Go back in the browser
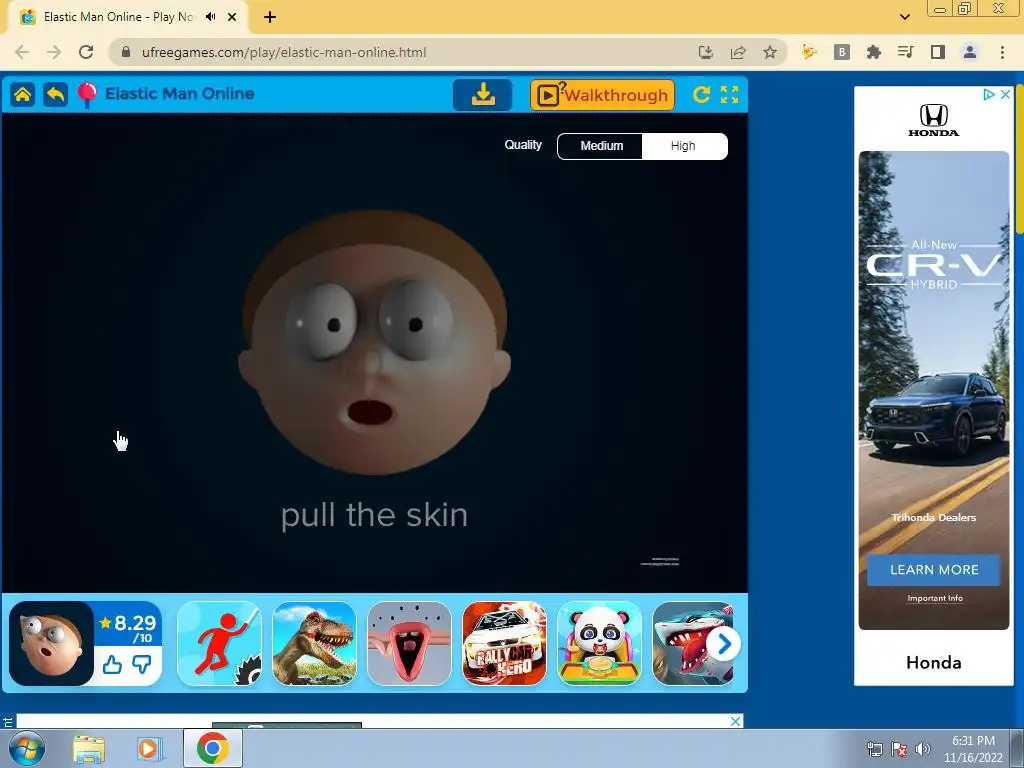Screen dimensions: 1024x768 tap(22, 52)
